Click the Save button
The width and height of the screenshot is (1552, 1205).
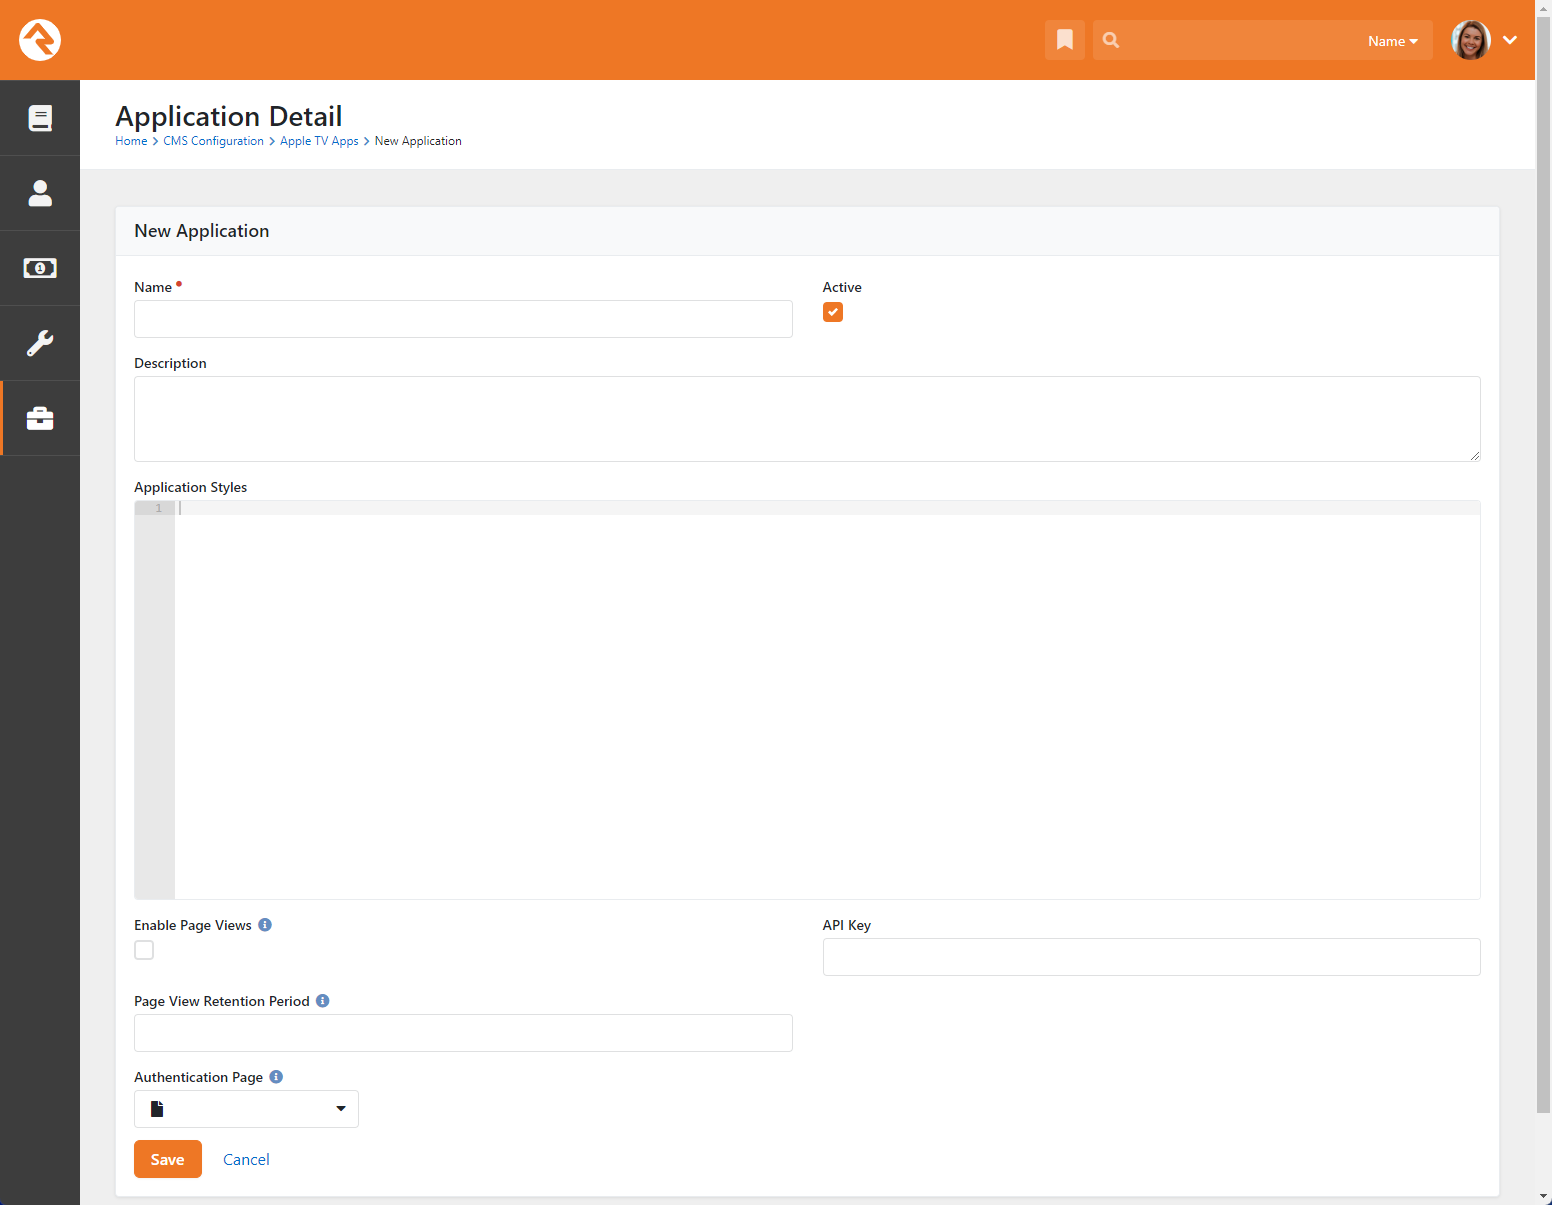tap(168, 1159)
